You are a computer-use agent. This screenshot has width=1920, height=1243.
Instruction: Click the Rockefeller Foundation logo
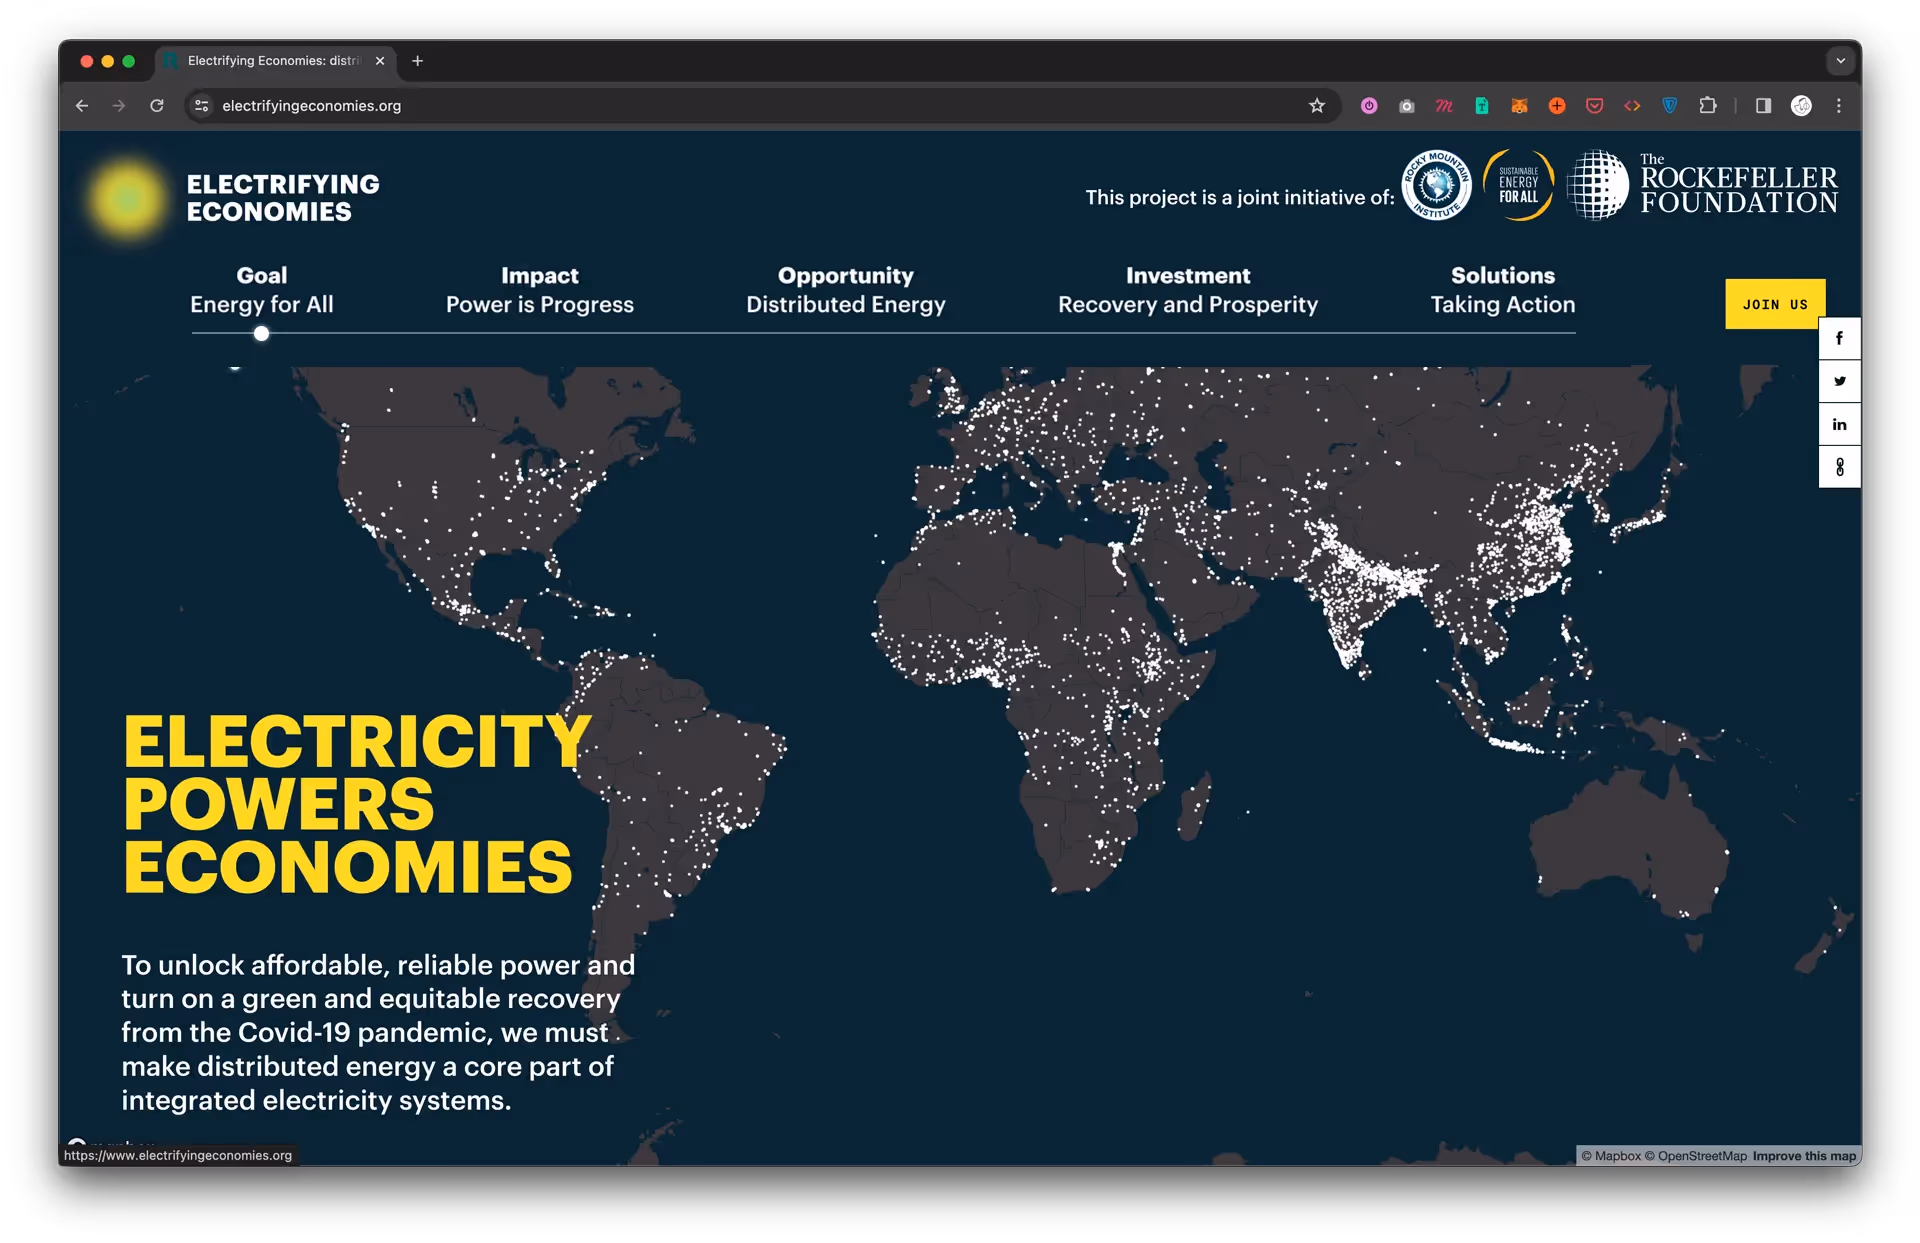point(1702,186)
